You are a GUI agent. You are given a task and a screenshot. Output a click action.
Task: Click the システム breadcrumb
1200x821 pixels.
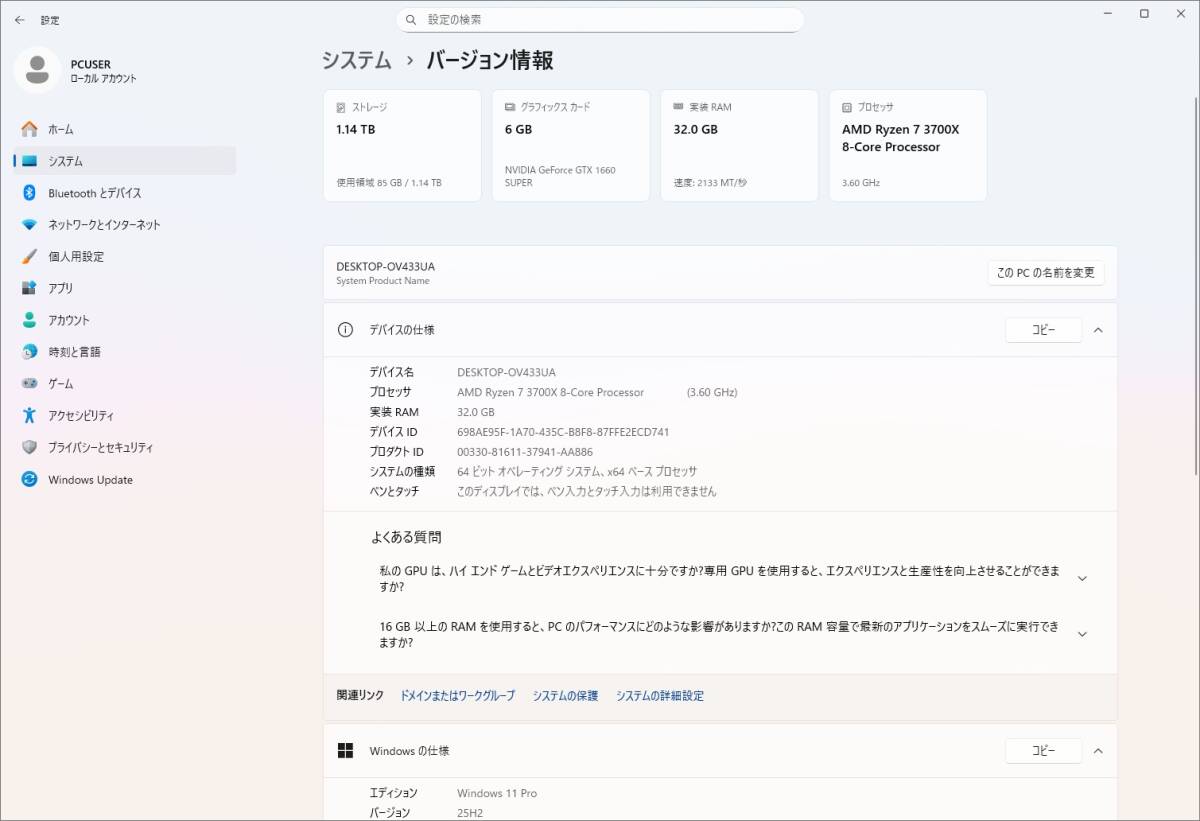click(356, 60)
